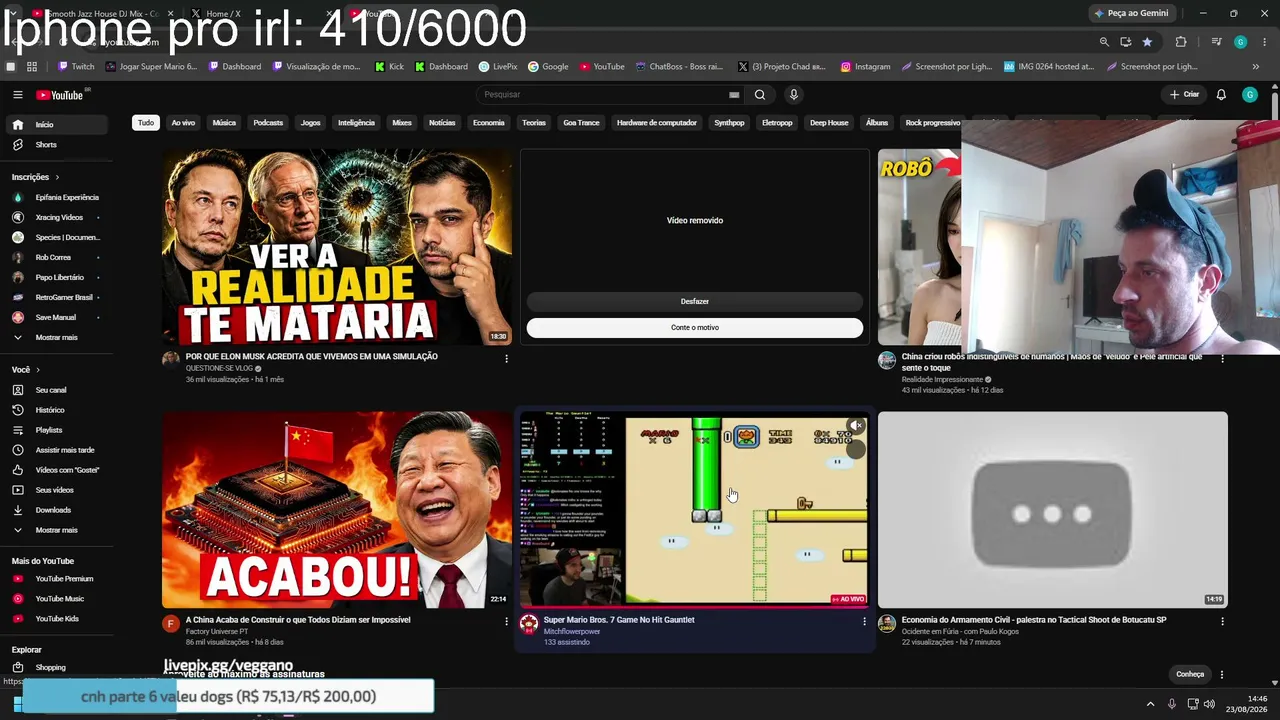Expand Mostrar mais under Inscrições

(x=55, y=338)
